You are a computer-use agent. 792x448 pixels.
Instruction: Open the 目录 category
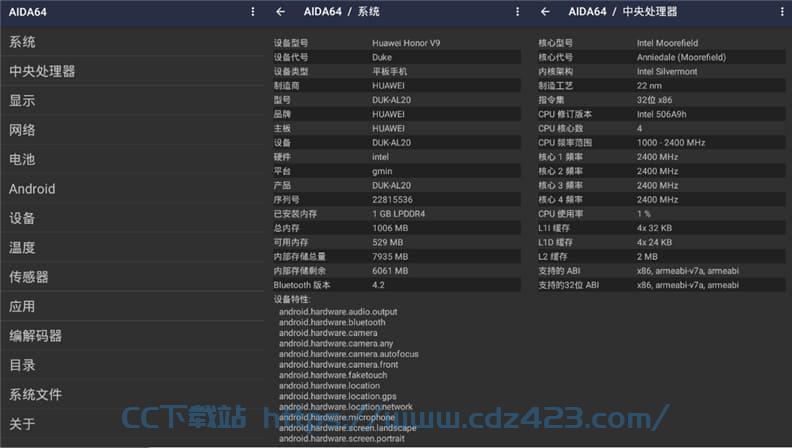click(132, 365)
